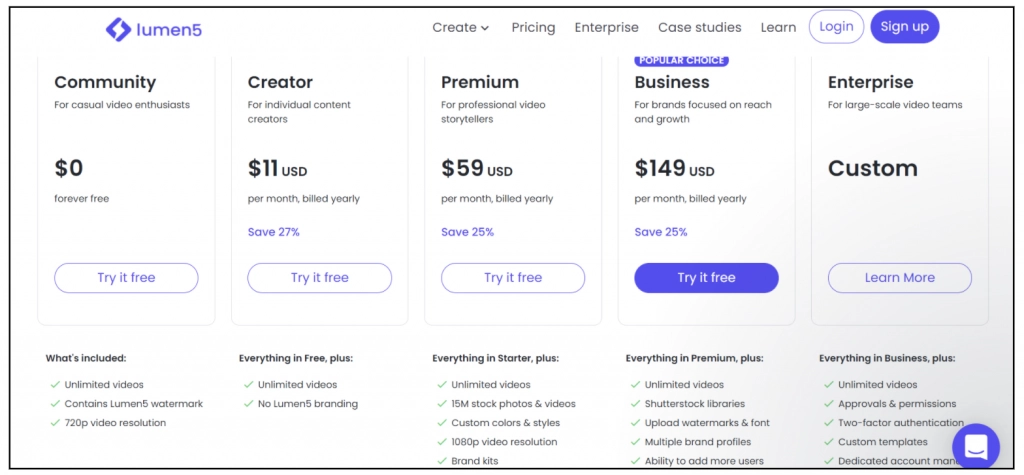Screen dimensions: 1024x475
Task: Go to the Enterprise menu item
Action: point(606,27)
